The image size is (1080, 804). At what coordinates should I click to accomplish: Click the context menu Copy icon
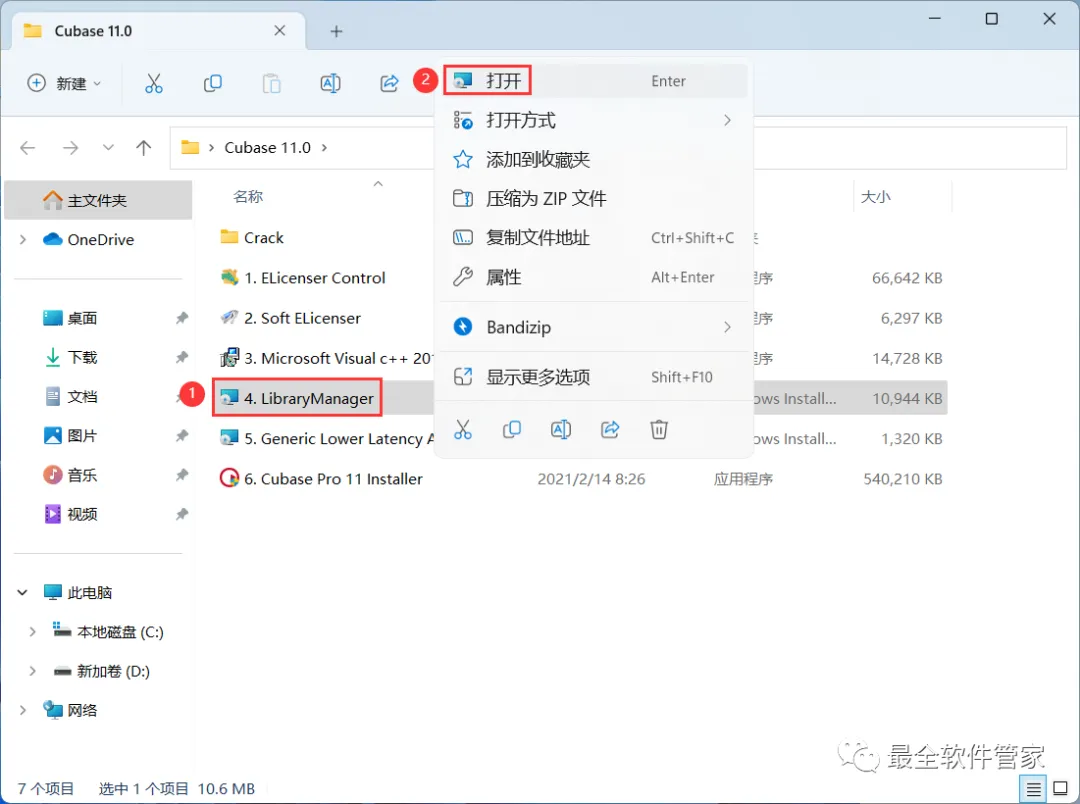[x=512, y=430]
